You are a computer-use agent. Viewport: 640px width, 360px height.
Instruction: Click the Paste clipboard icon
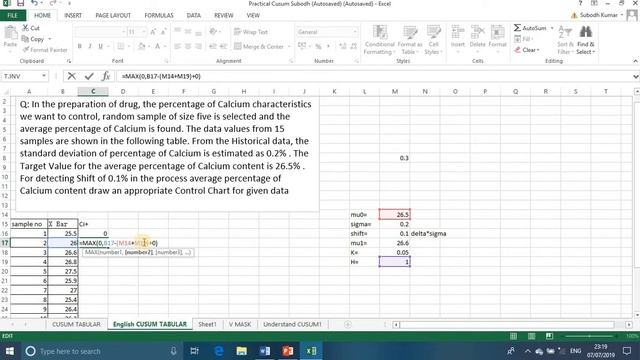pyautogui.click(x=11, y=33)
